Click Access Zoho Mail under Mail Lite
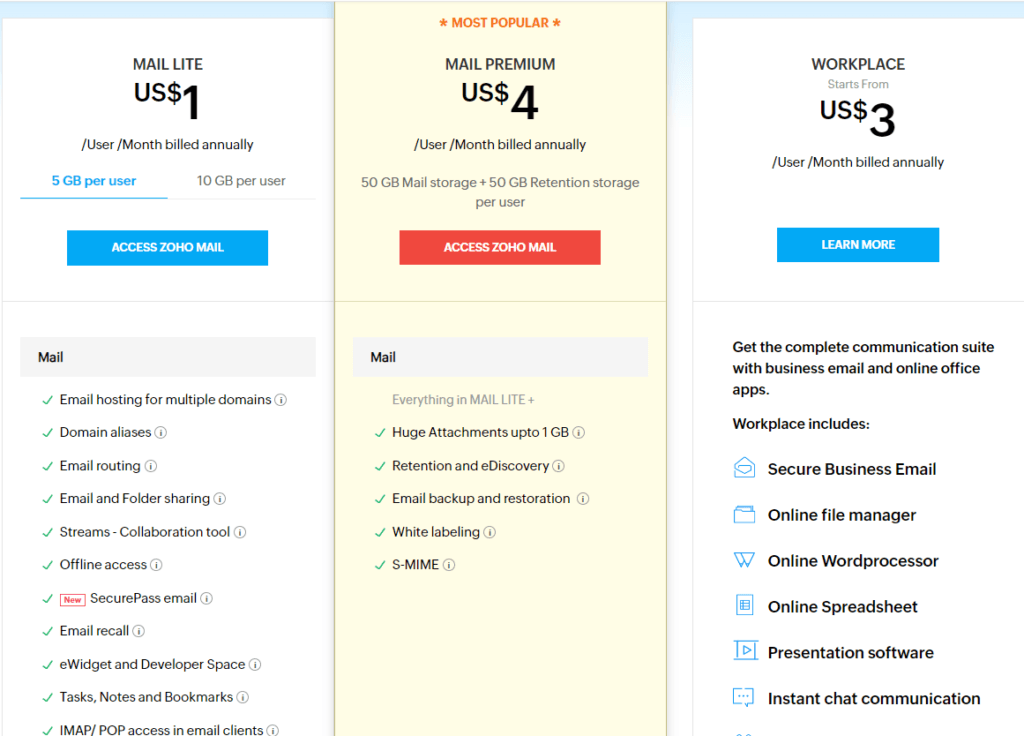The height and width of the screenshot is (736, 1024). pos(167,248)
